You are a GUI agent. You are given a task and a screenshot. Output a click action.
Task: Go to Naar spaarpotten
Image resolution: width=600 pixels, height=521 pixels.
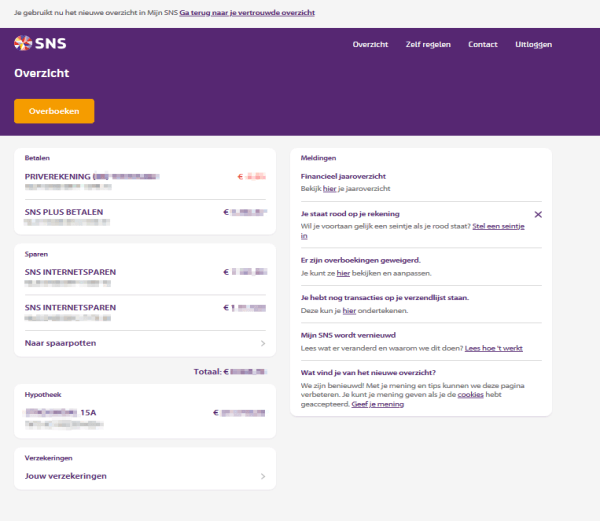pos(145,343)
